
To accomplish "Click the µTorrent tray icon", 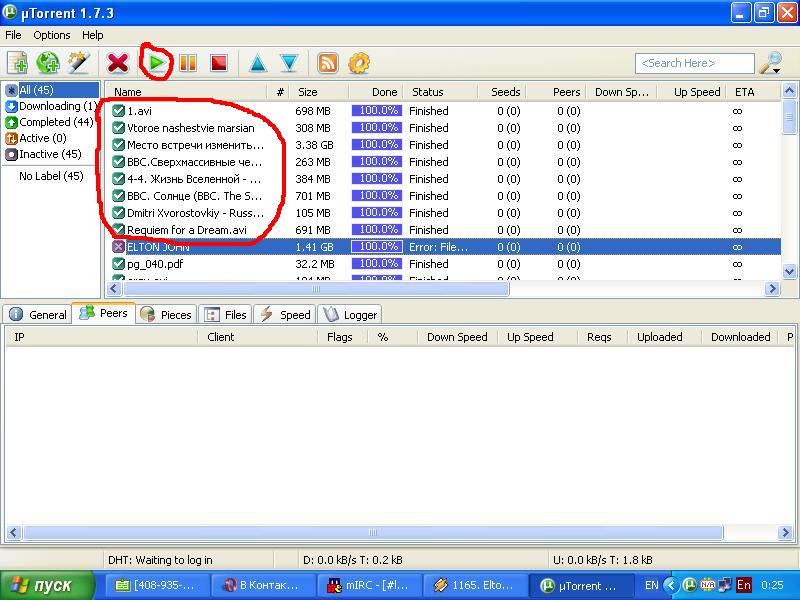I will pos(689,585).
